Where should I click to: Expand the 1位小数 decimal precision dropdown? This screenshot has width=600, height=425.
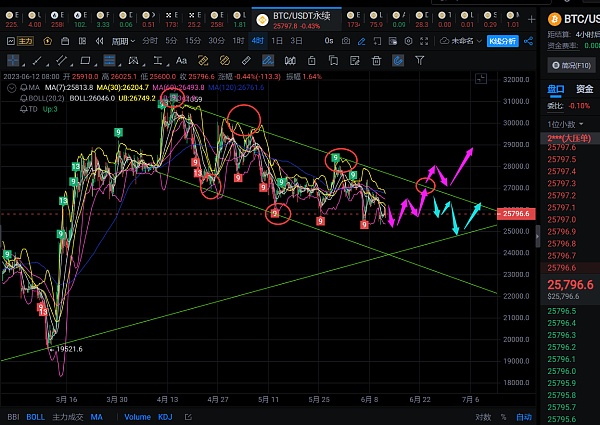(563, 123)
